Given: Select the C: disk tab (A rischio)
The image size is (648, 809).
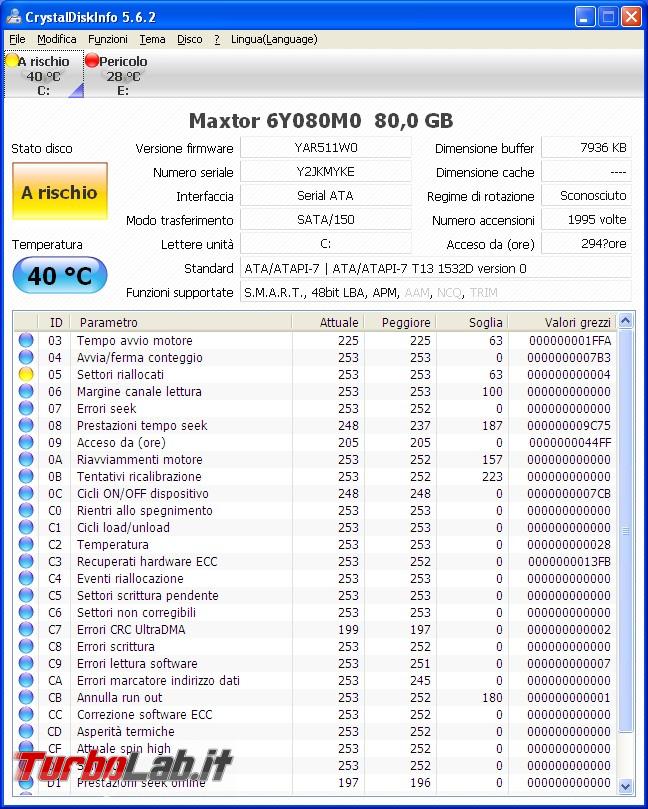Looking at the screenshot, I should [44, 75].
